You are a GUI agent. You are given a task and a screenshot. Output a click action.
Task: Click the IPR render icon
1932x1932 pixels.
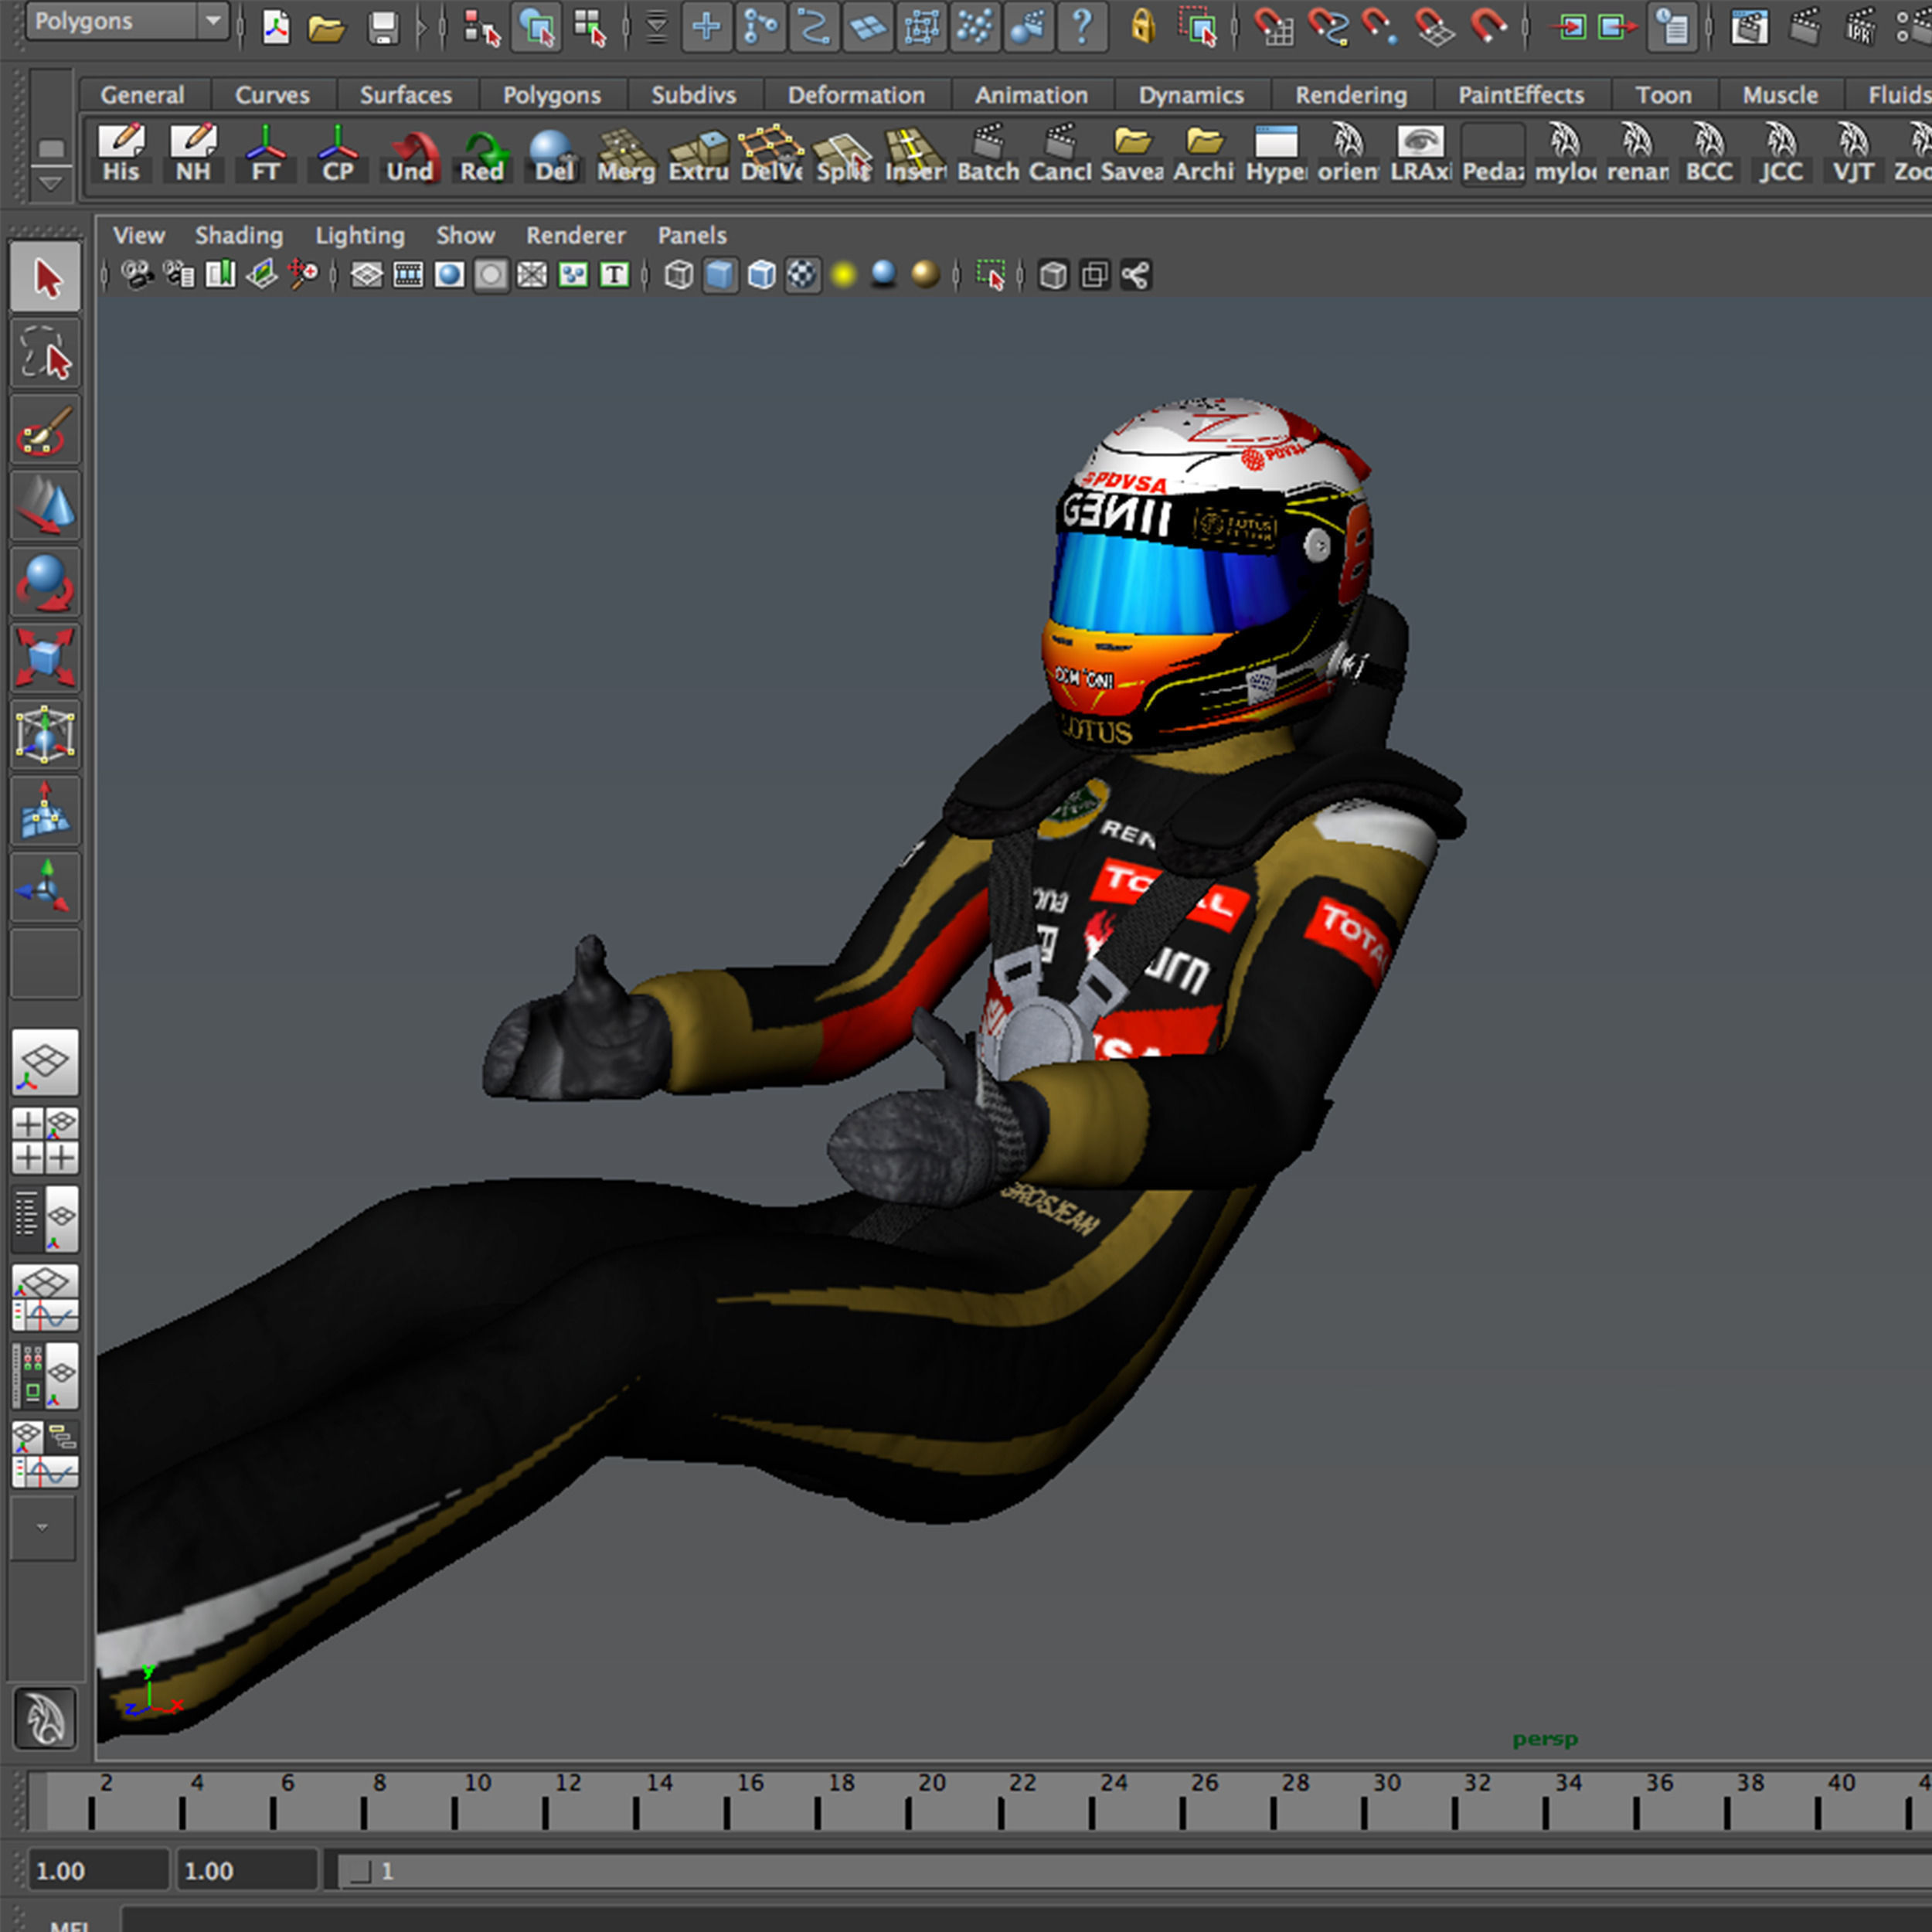pos(1859,27)
